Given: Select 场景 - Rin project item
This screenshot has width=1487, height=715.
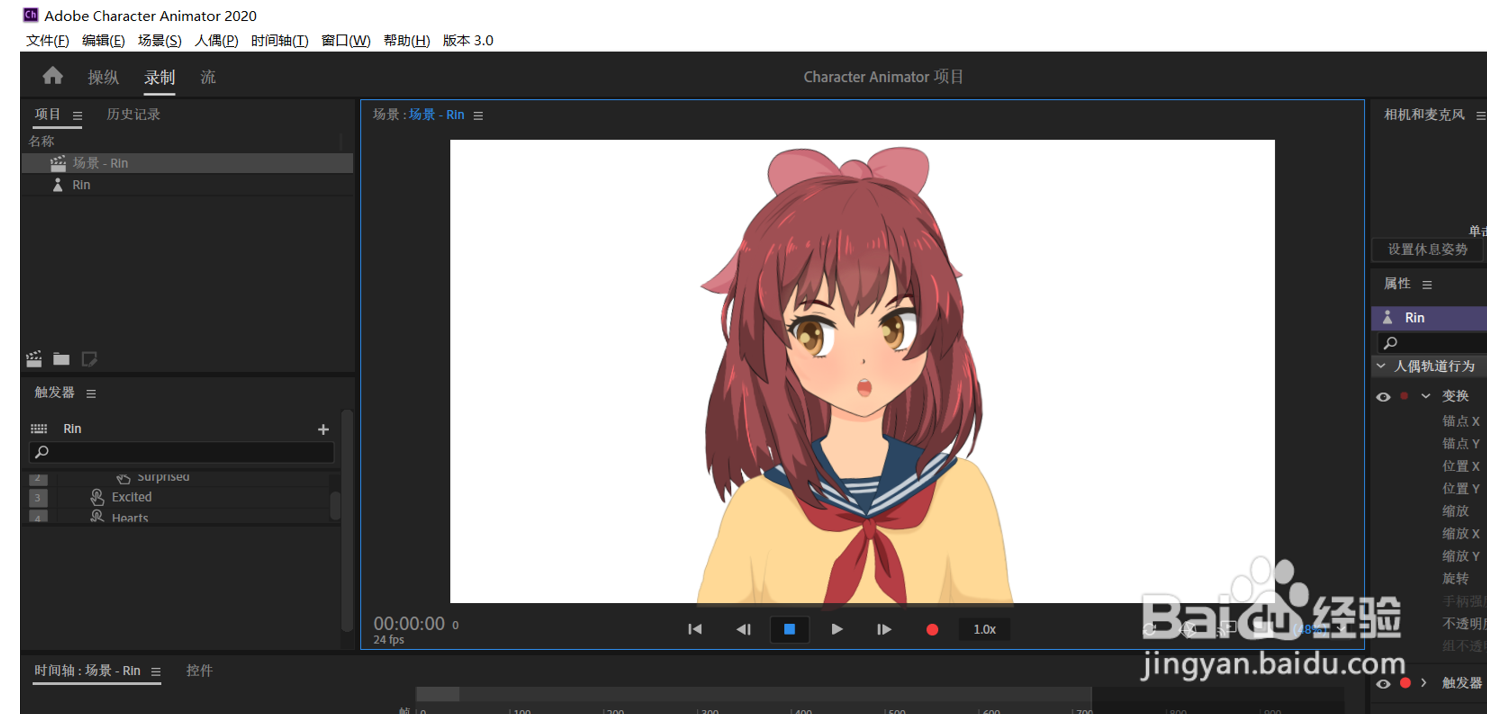Looking at the screenshot, I should pos(187,163).
